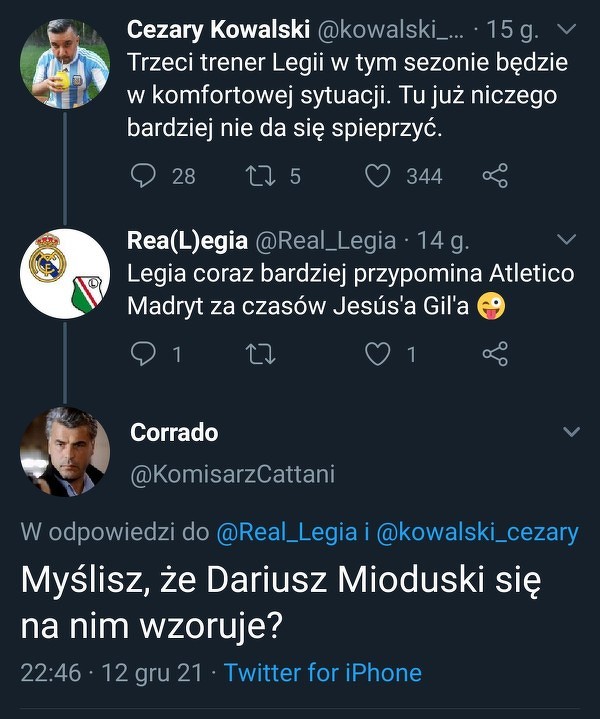Open Cezary Kowalski's display name
This screenshot has height=719, width=600.
pos(205,30)
